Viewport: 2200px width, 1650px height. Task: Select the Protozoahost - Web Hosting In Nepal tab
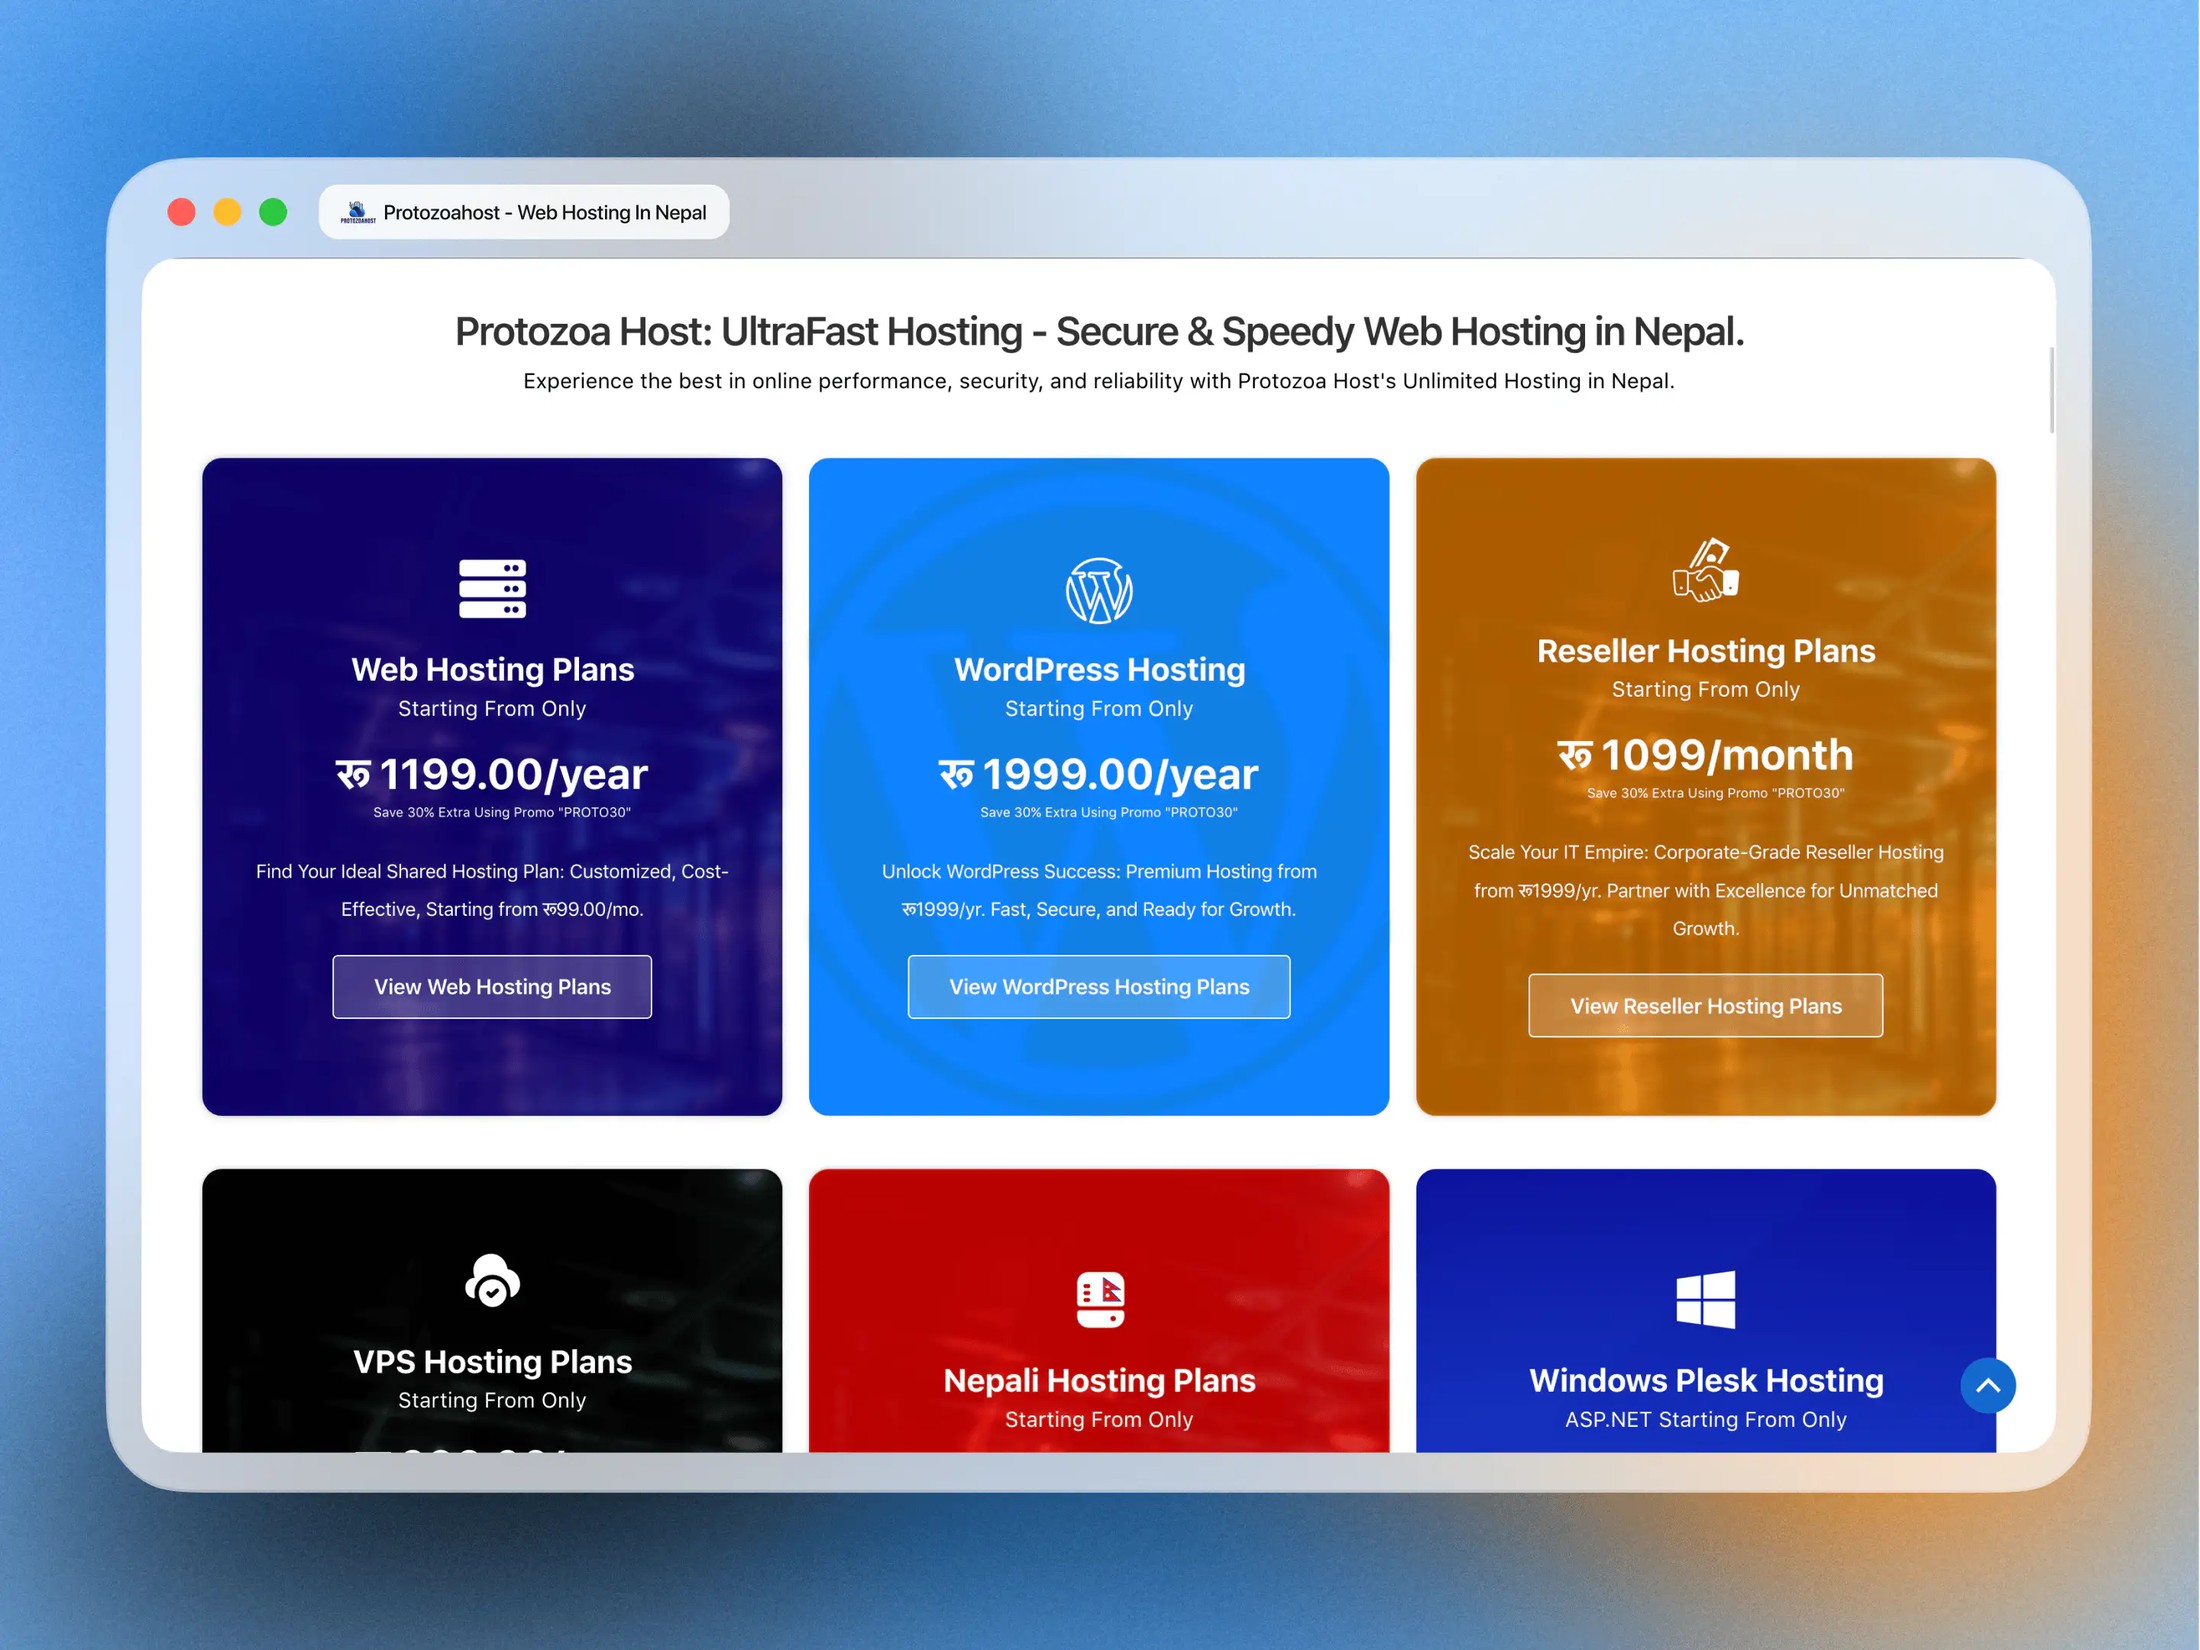pyautogui.click(x=524, y=212)
